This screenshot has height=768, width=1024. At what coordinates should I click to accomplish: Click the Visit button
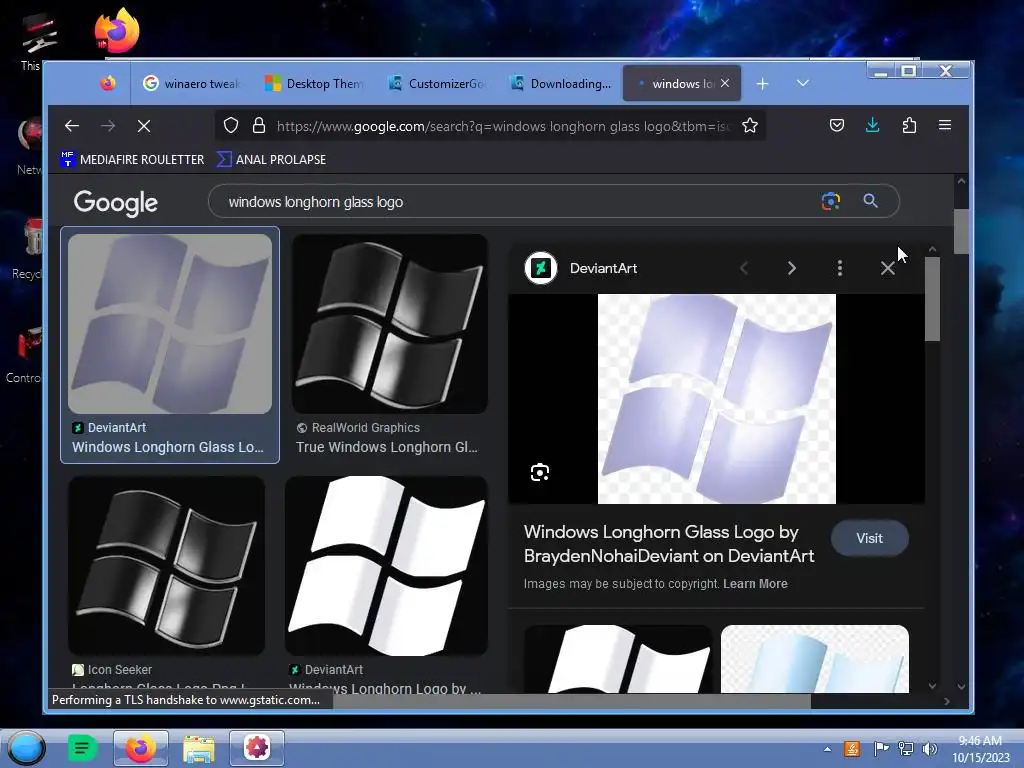(869, 538)
